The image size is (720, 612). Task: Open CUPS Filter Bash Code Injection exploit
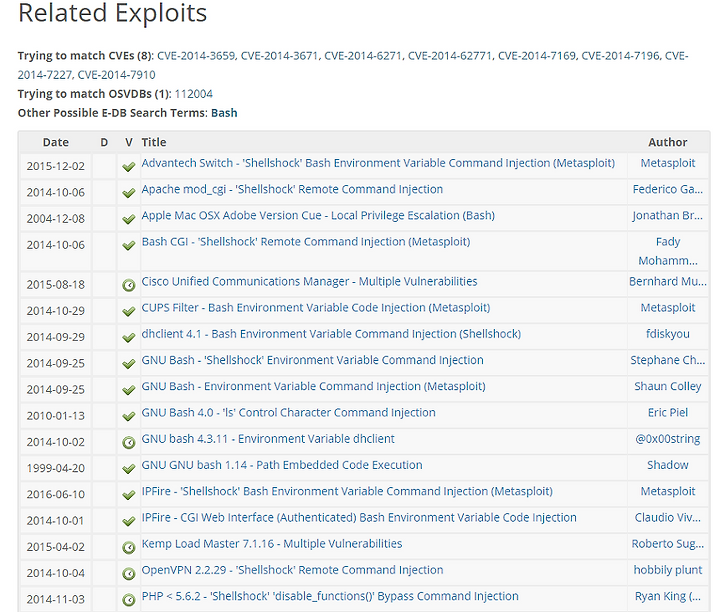click(315, 308)
